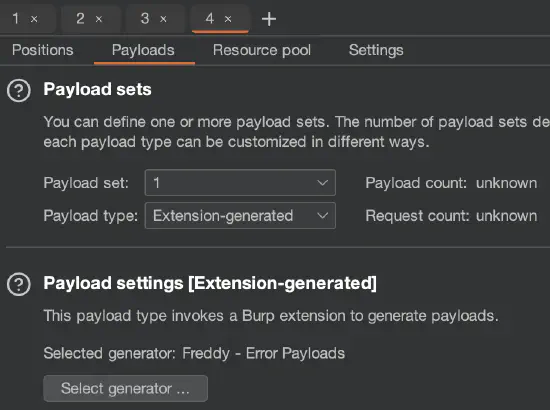
Task: Switch to Intruder tab 3
Action: click(x=145, y=19)
